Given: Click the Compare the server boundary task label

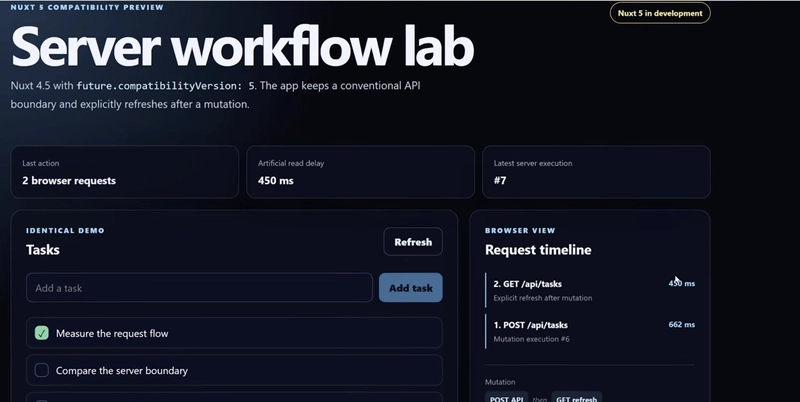Looking at the screenshot, I should click(x=121, y=371).
